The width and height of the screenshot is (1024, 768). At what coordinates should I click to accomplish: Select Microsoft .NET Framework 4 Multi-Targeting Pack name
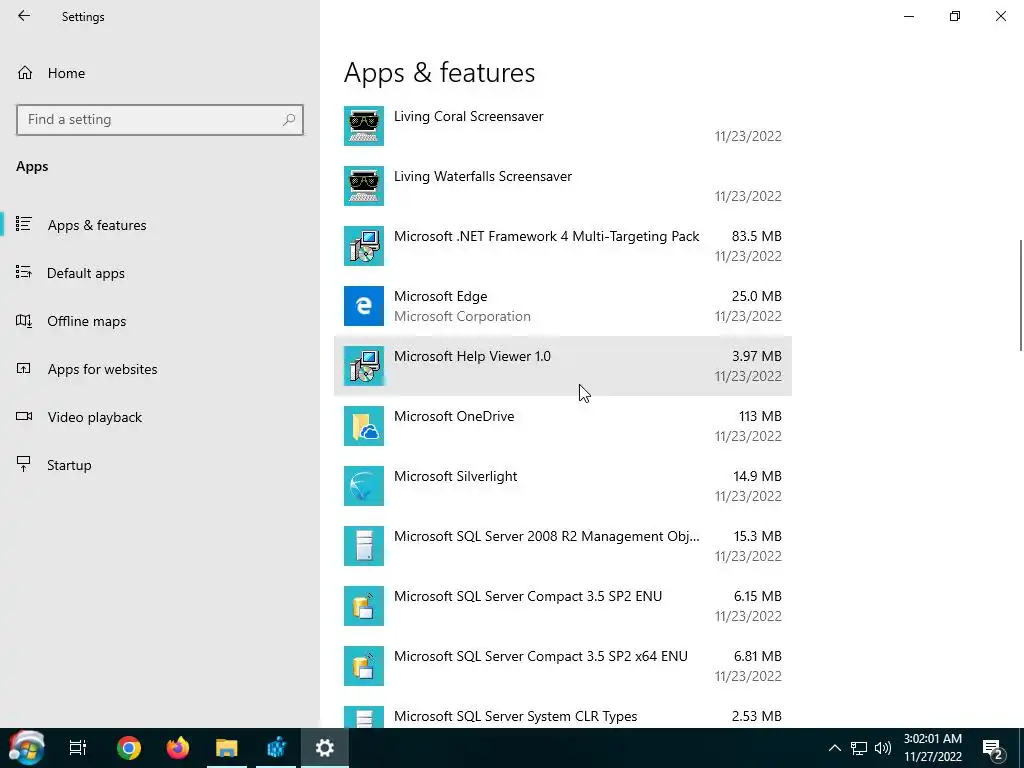tap(547, 236)
